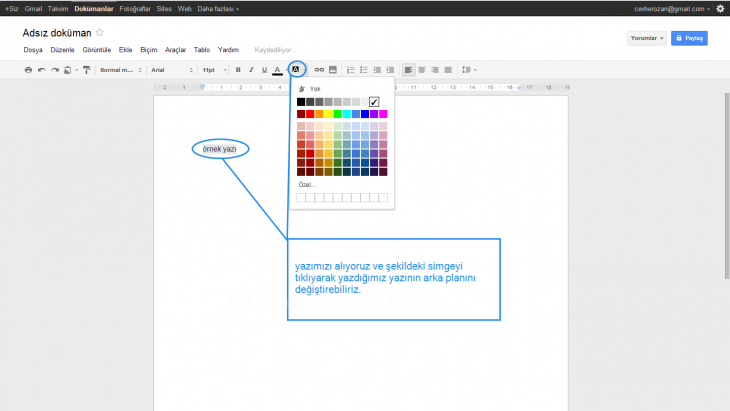This screenshot has height=411, width=730.
Task: Toggle underline formatting
Action: click(x=264, y=70)
